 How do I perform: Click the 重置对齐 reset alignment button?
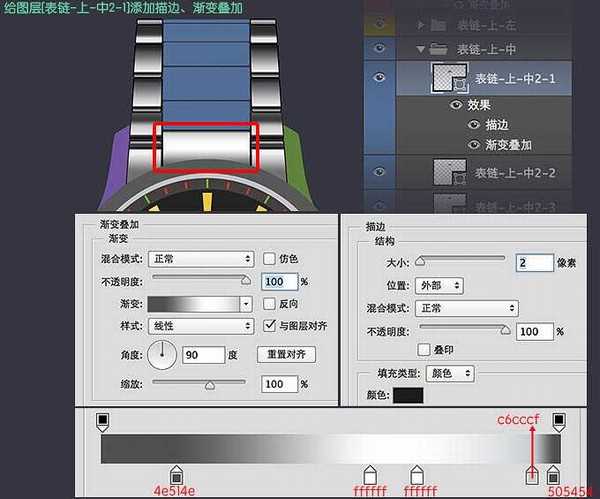tap(286, 354)
